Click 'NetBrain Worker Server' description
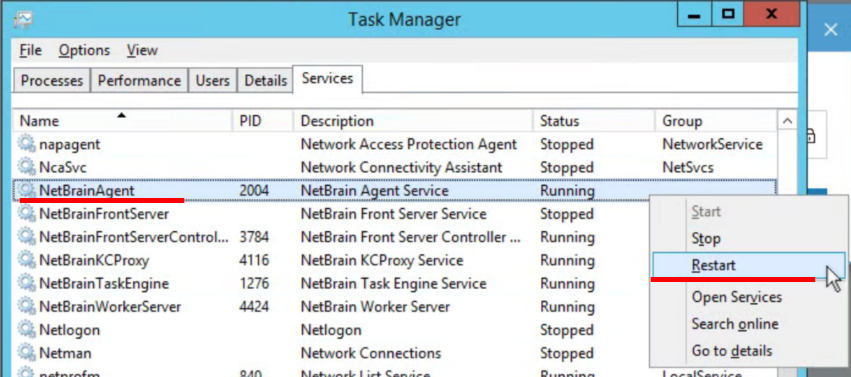This screenshot has width=851, height=377. (375, 307)
